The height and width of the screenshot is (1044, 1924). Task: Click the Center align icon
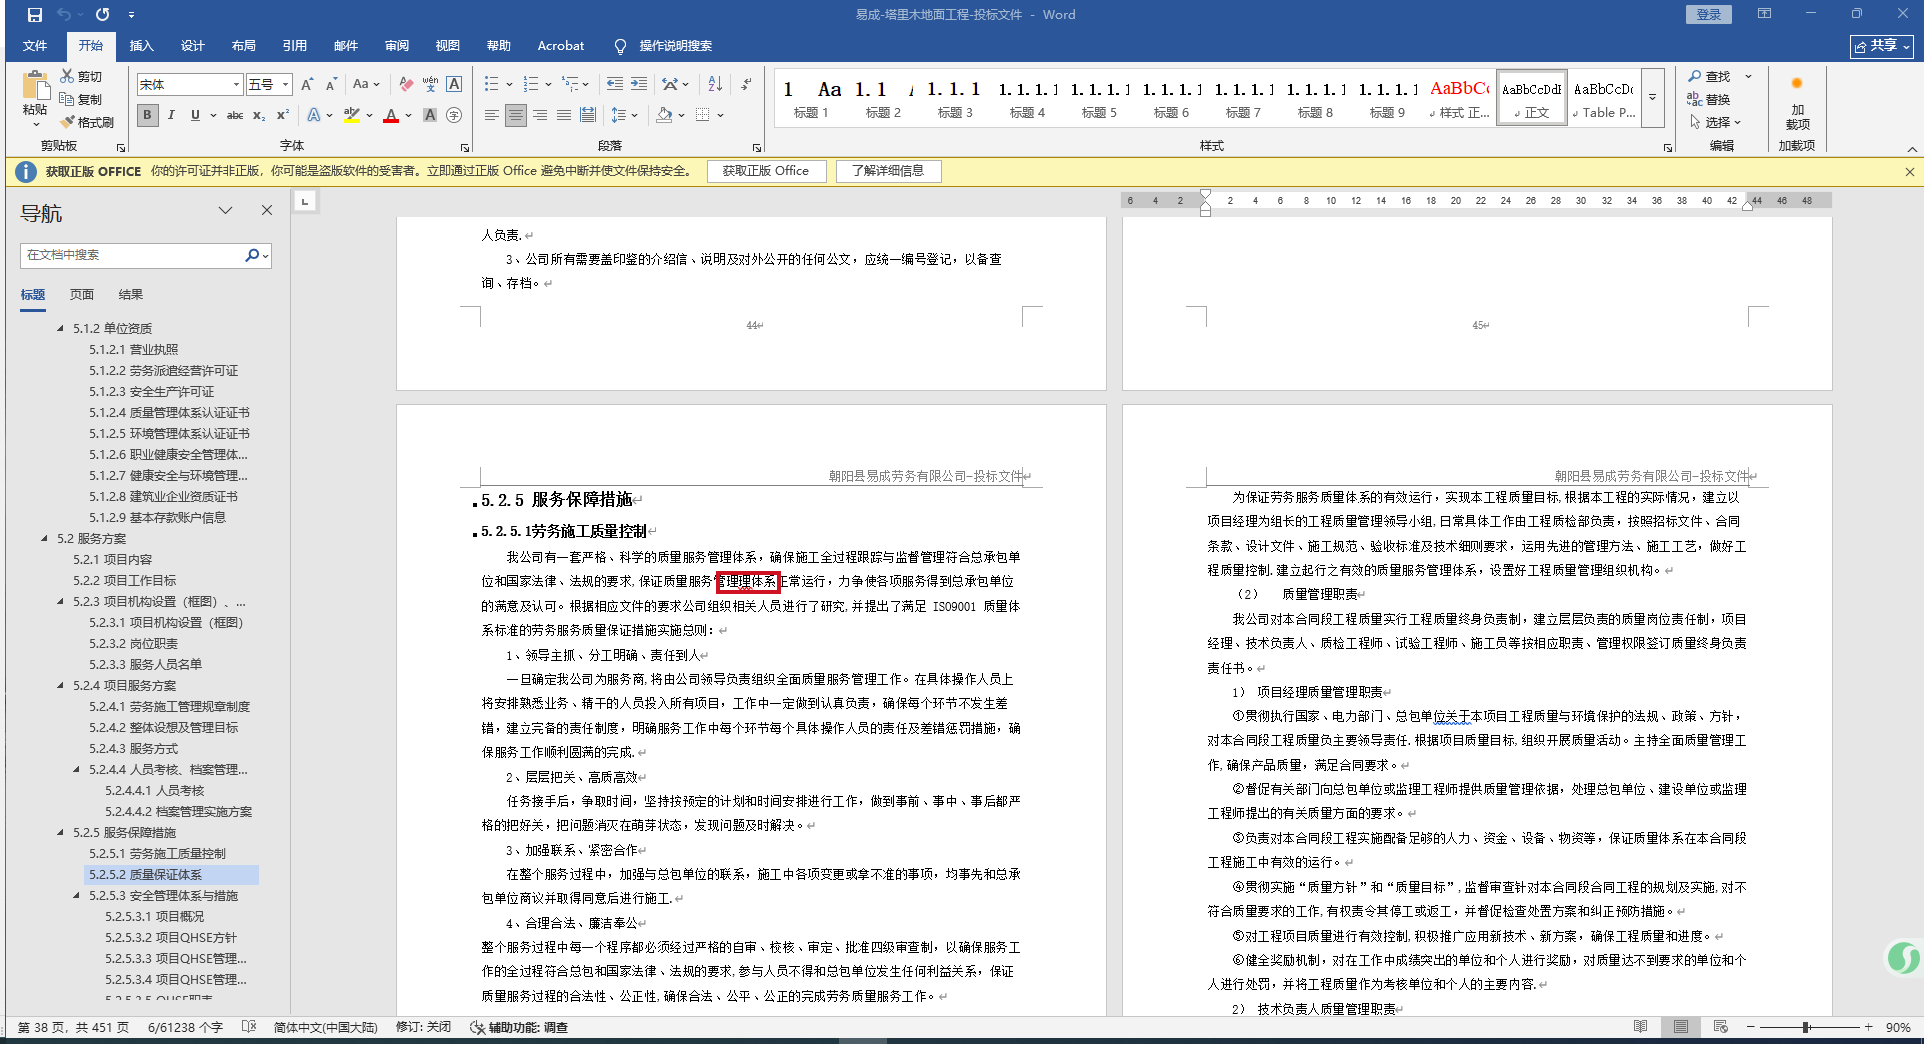tap(515, 115)
